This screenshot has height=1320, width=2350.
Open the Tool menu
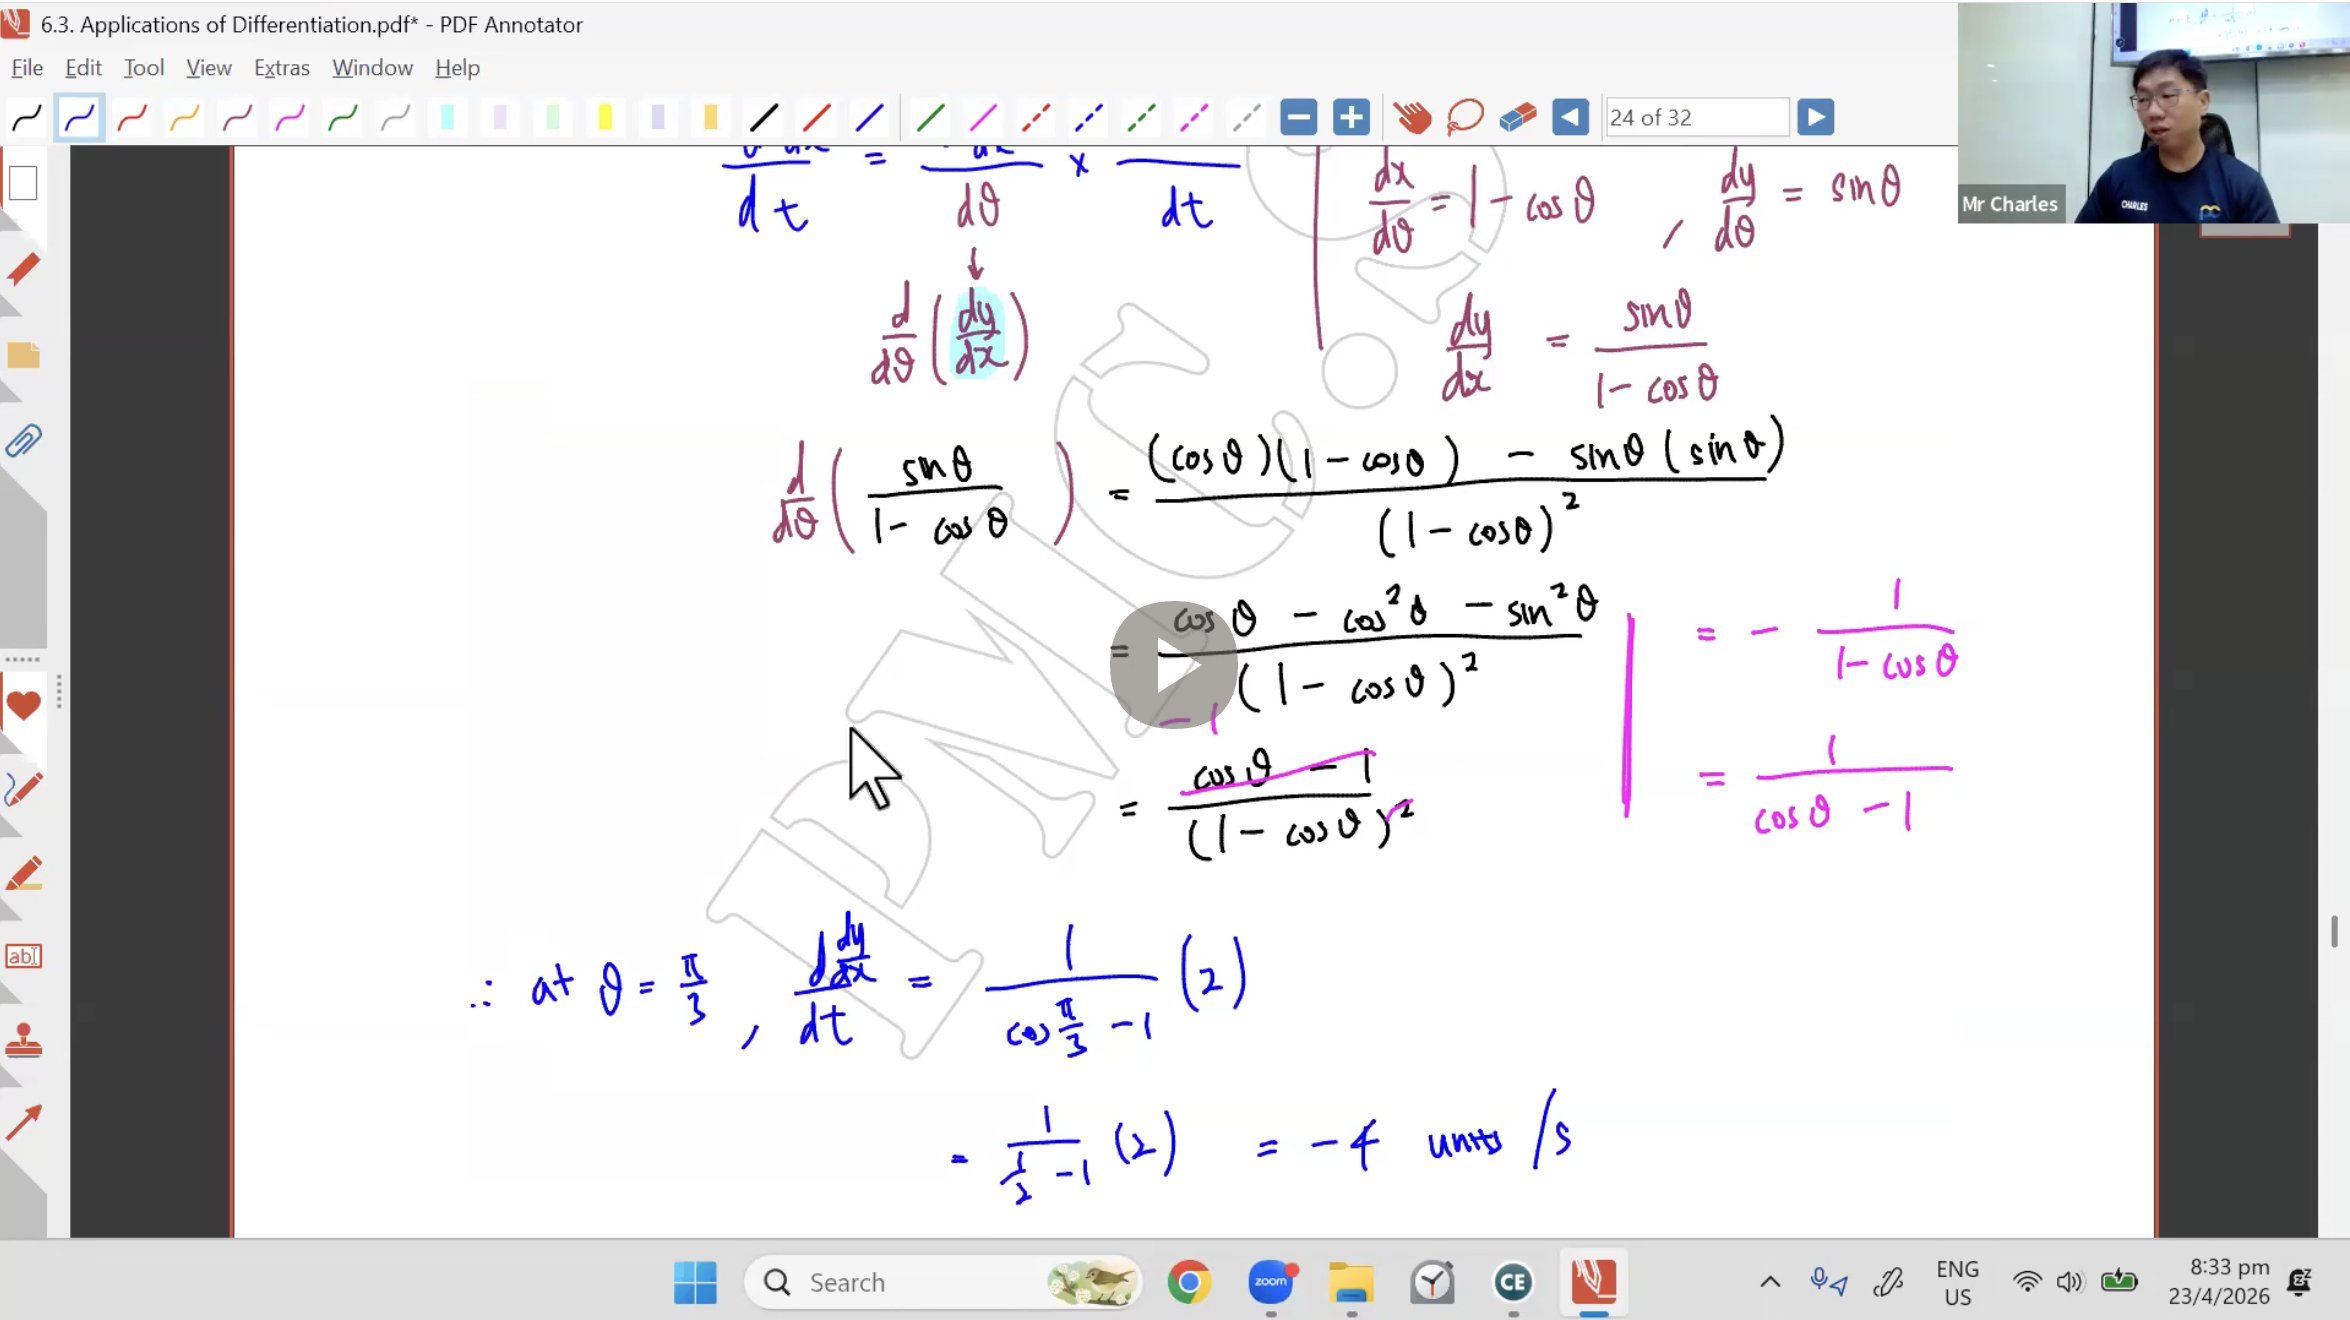click(x=143, y=68)
